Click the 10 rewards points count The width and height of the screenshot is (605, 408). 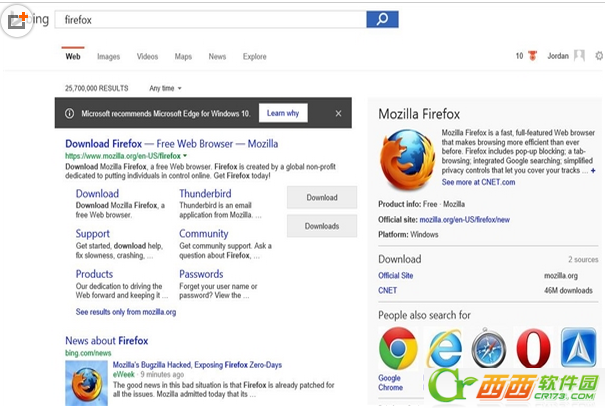(x=519, y=56)
